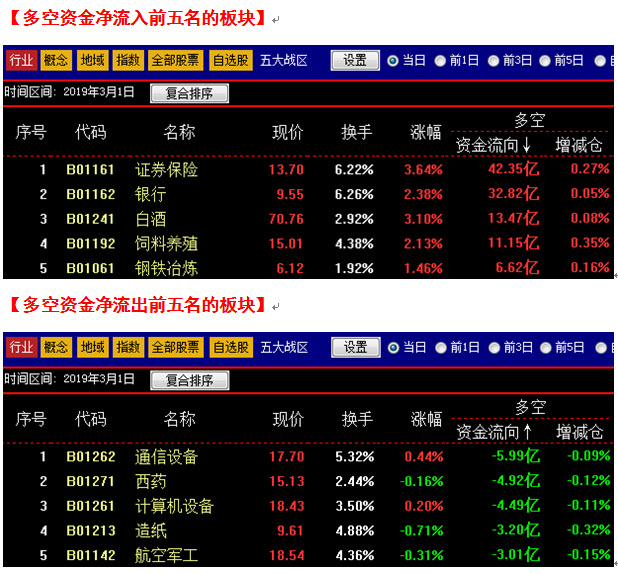This screenshot has width=618, height=574.
Task: Switch to 概念 tab in the net outflow panel
Action: [x=56, y=347]
